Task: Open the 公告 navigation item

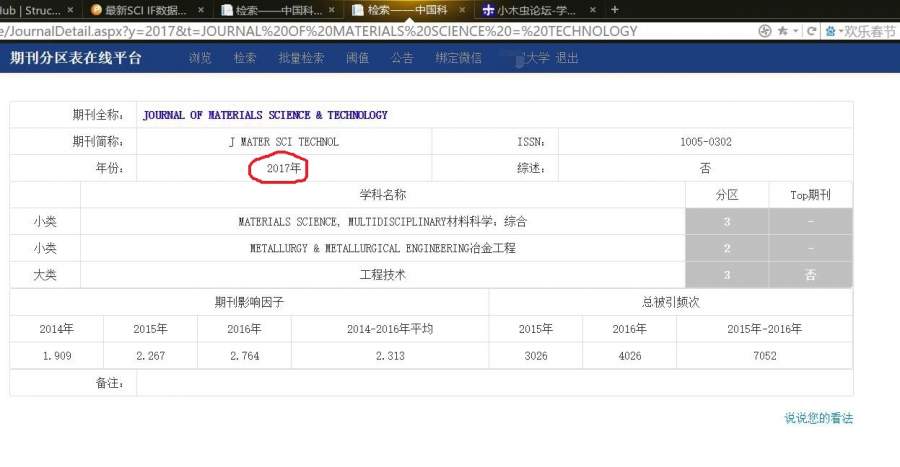Action: [402, 57]
